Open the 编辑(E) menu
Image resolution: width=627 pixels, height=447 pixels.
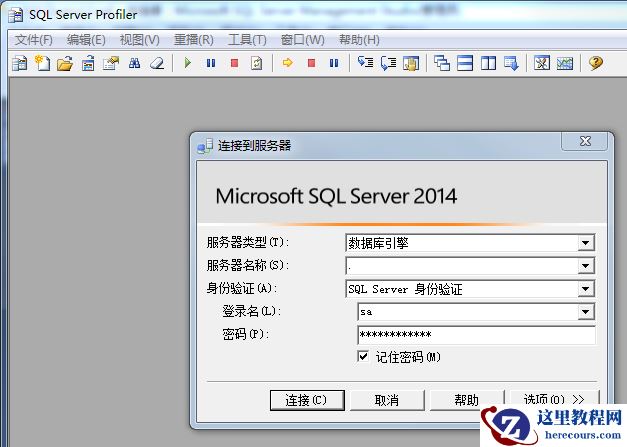point(86,40)
